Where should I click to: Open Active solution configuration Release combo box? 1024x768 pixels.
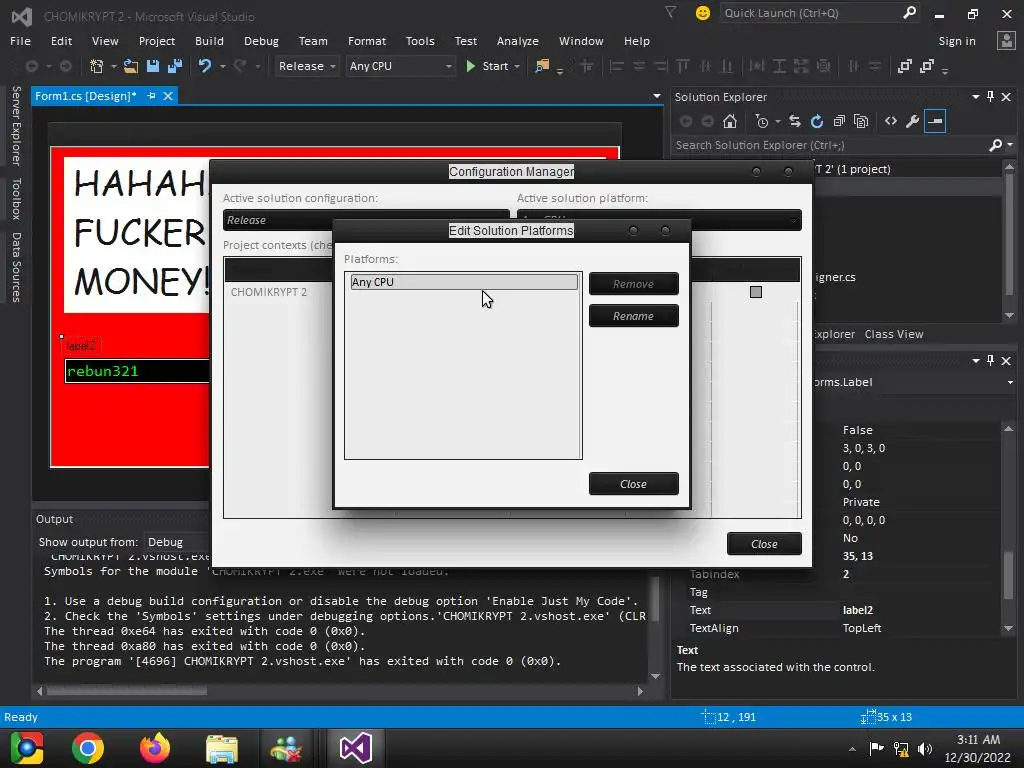pyautogui.click(x=366, y=220)
